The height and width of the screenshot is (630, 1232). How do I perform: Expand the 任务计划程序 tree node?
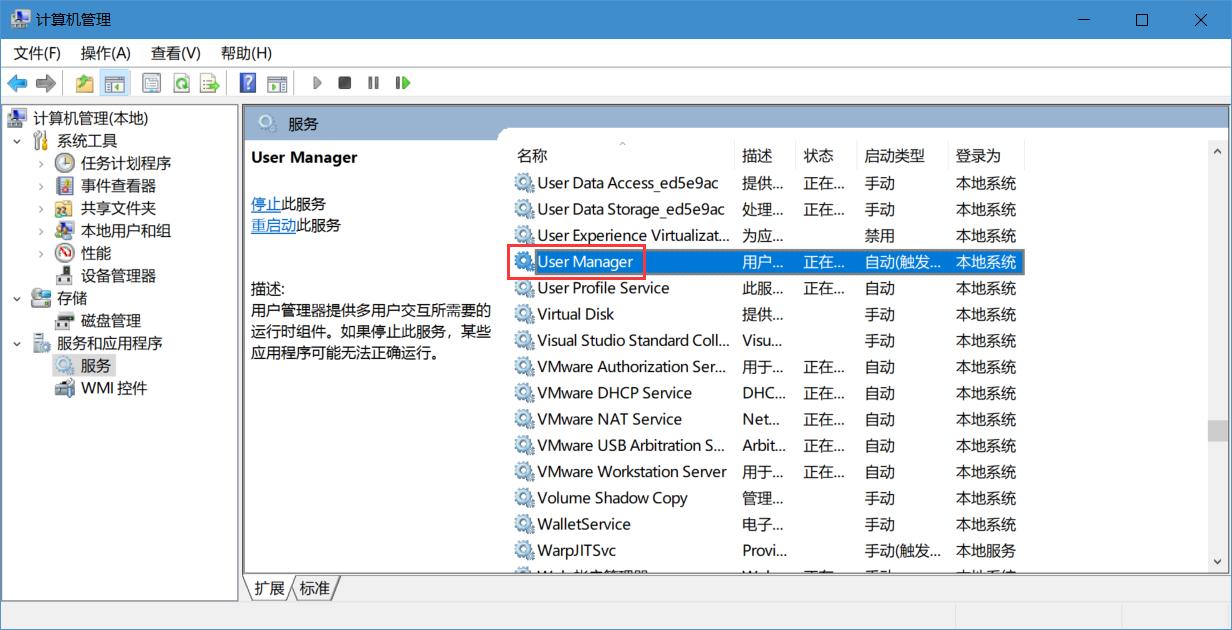(41, 163)
